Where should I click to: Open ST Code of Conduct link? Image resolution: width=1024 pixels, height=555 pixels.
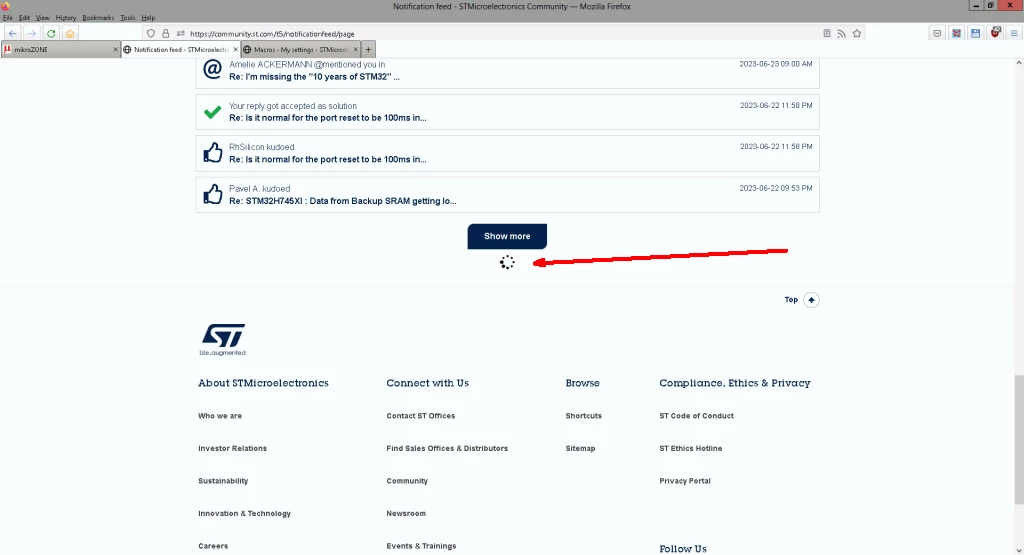(x=696, y=416)
